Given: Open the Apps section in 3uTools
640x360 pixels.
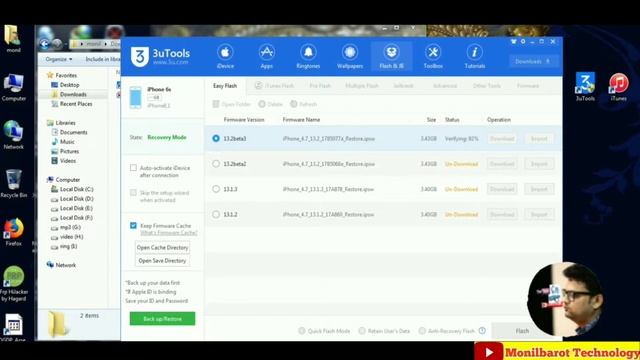Looking at the screenshot, I should (x=267, y=56).
